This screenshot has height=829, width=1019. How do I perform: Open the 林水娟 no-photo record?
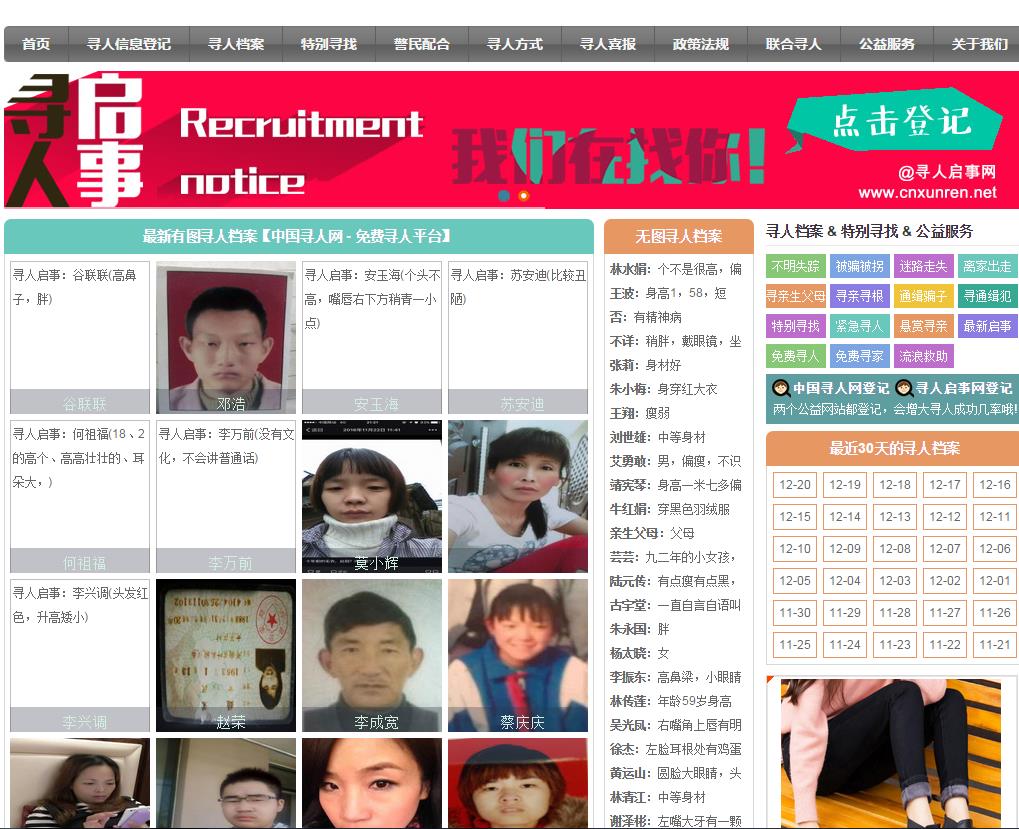(676, 269)
